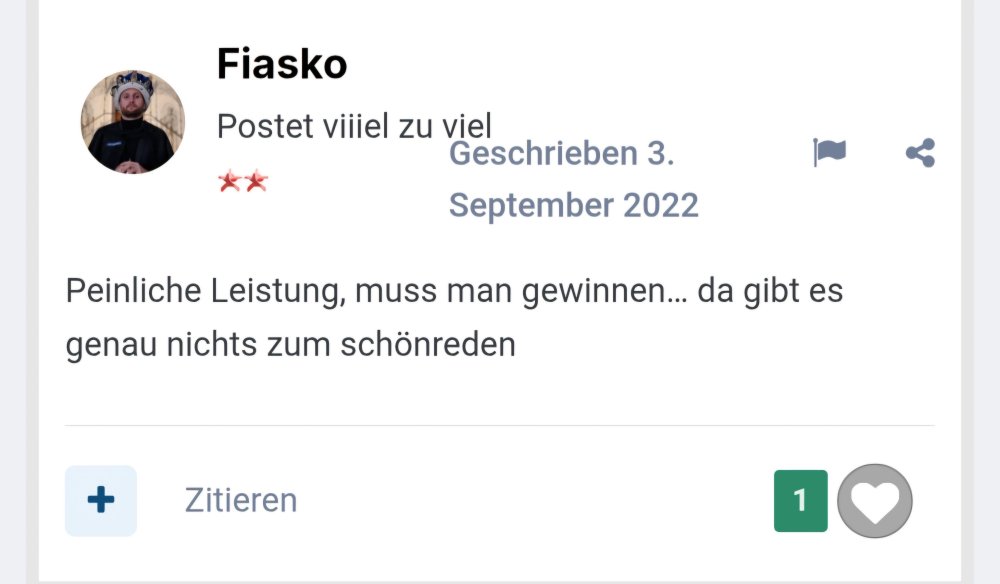Click the "genau nichts zum schönreden" line
This screenshot has width=1000, height=584.
tap(290, 345)
